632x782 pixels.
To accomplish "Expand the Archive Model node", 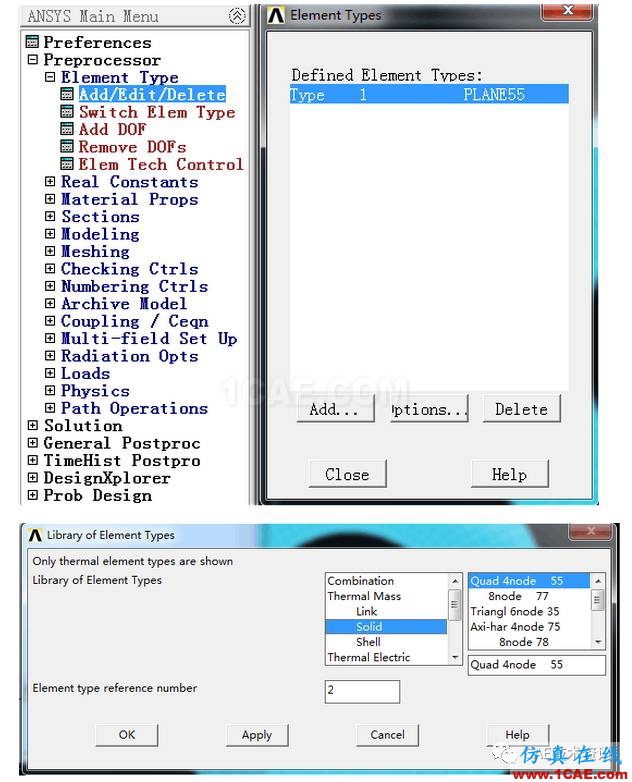I will point(50,303).
